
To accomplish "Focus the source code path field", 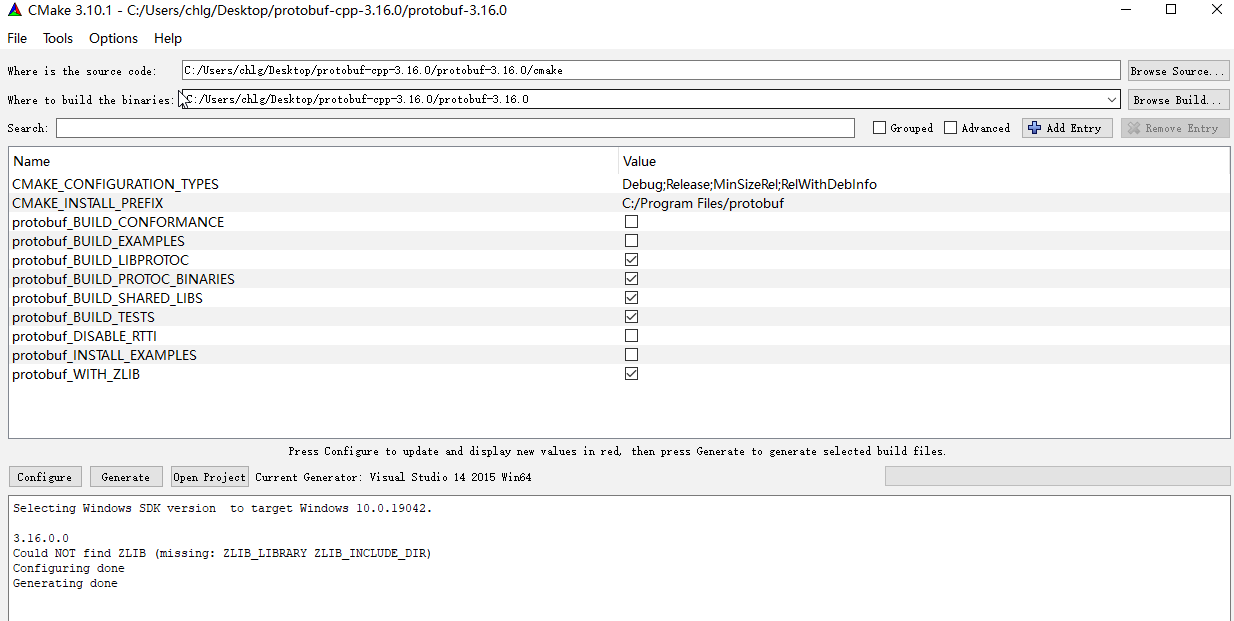I will click(x=651, y=71).
